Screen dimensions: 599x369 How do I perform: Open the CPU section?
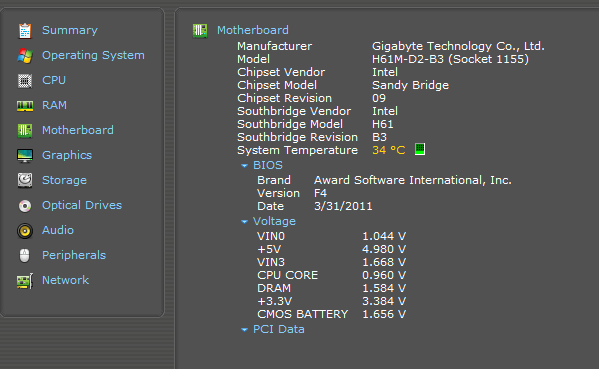click(x=54, y=80)
